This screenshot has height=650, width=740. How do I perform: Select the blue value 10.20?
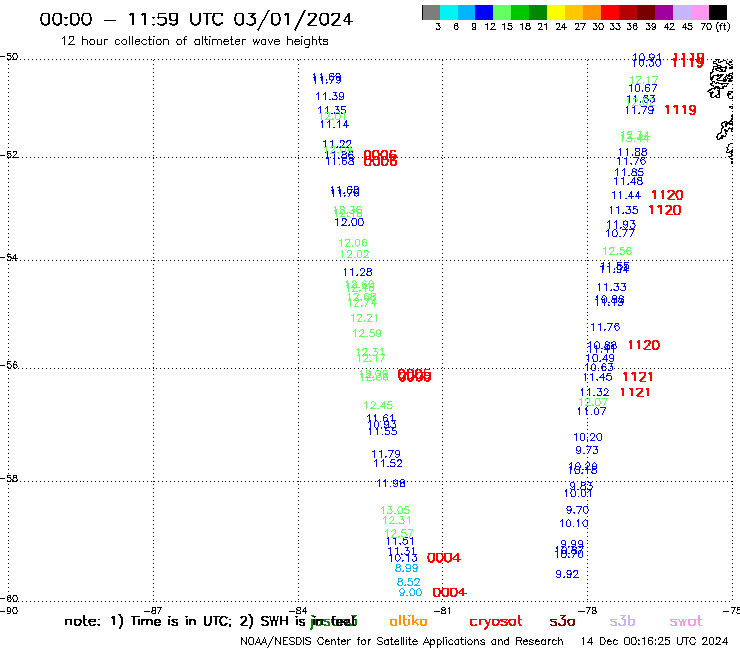click(588, 438)
